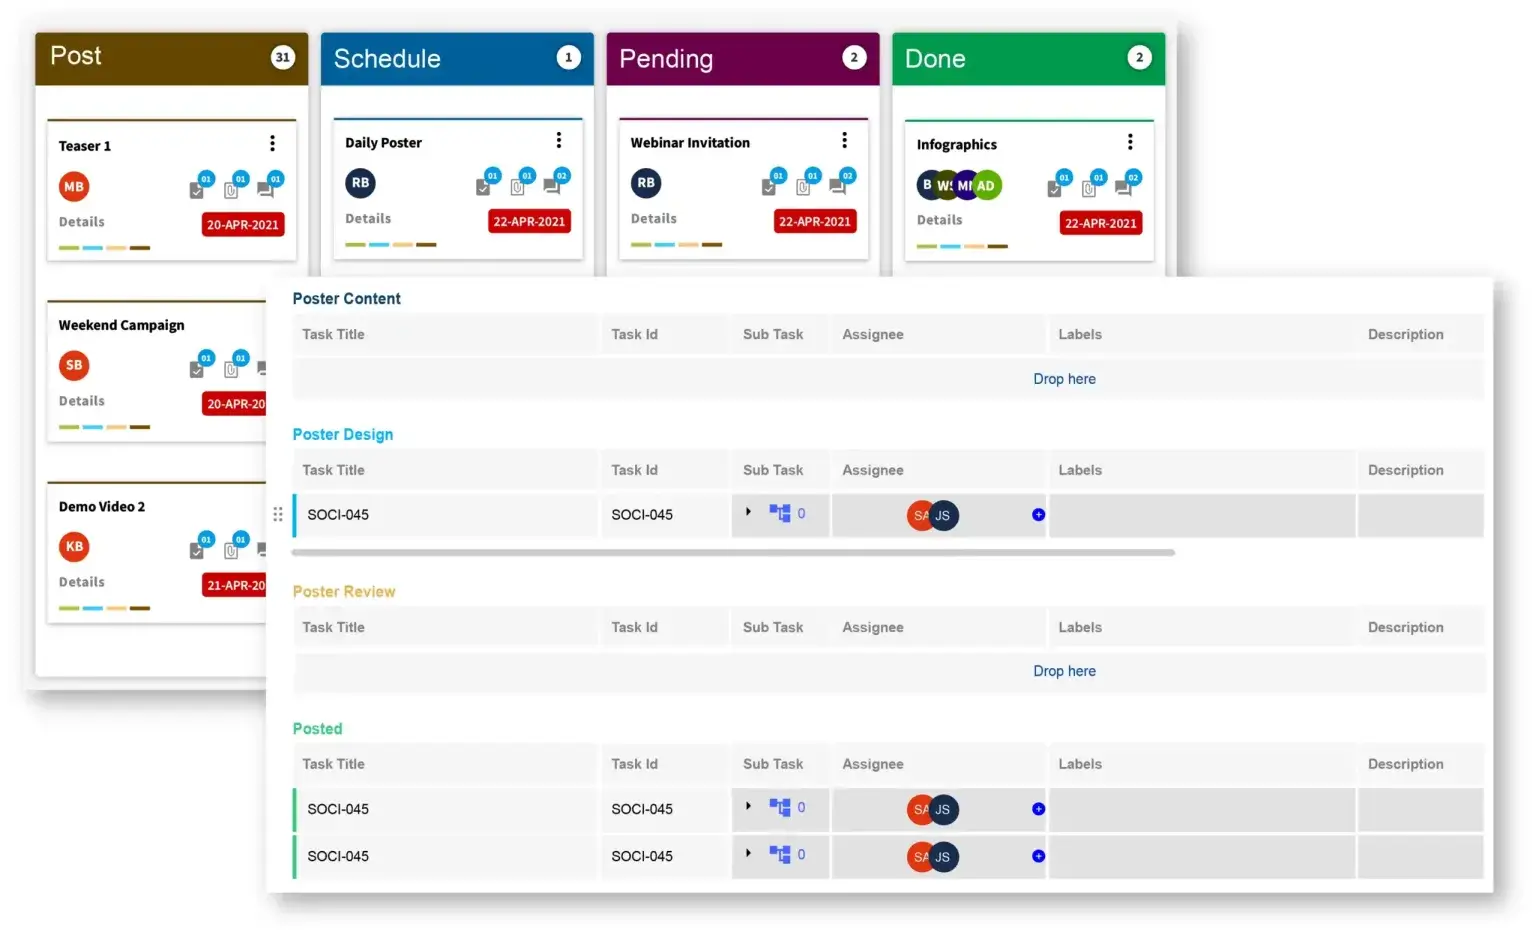The height and width of the screenshot is (941, 1536).
Task: Click the Details link on Demo Video 2
Action: click(x=81, y=581)
